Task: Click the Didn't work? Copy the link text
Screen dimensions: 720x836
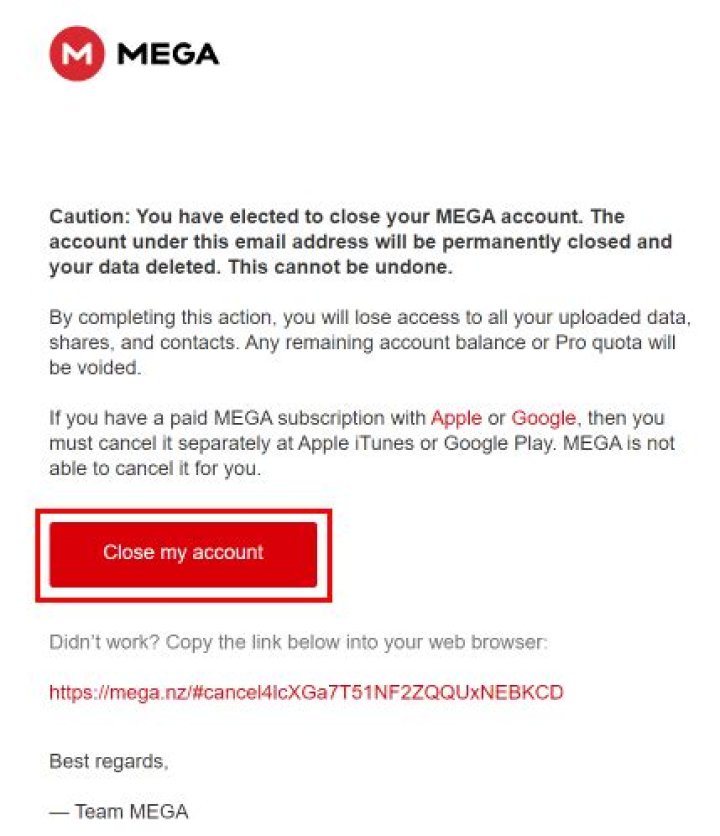Action: coord(298,642)
